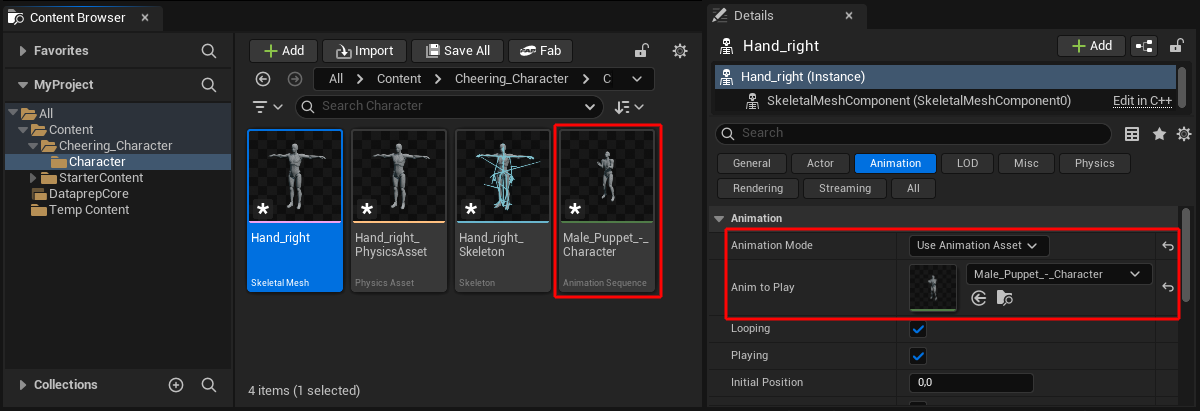Reset Animation Mode to default value
Viewport: 1200px width, 411px height.
tap(1167, 245)
